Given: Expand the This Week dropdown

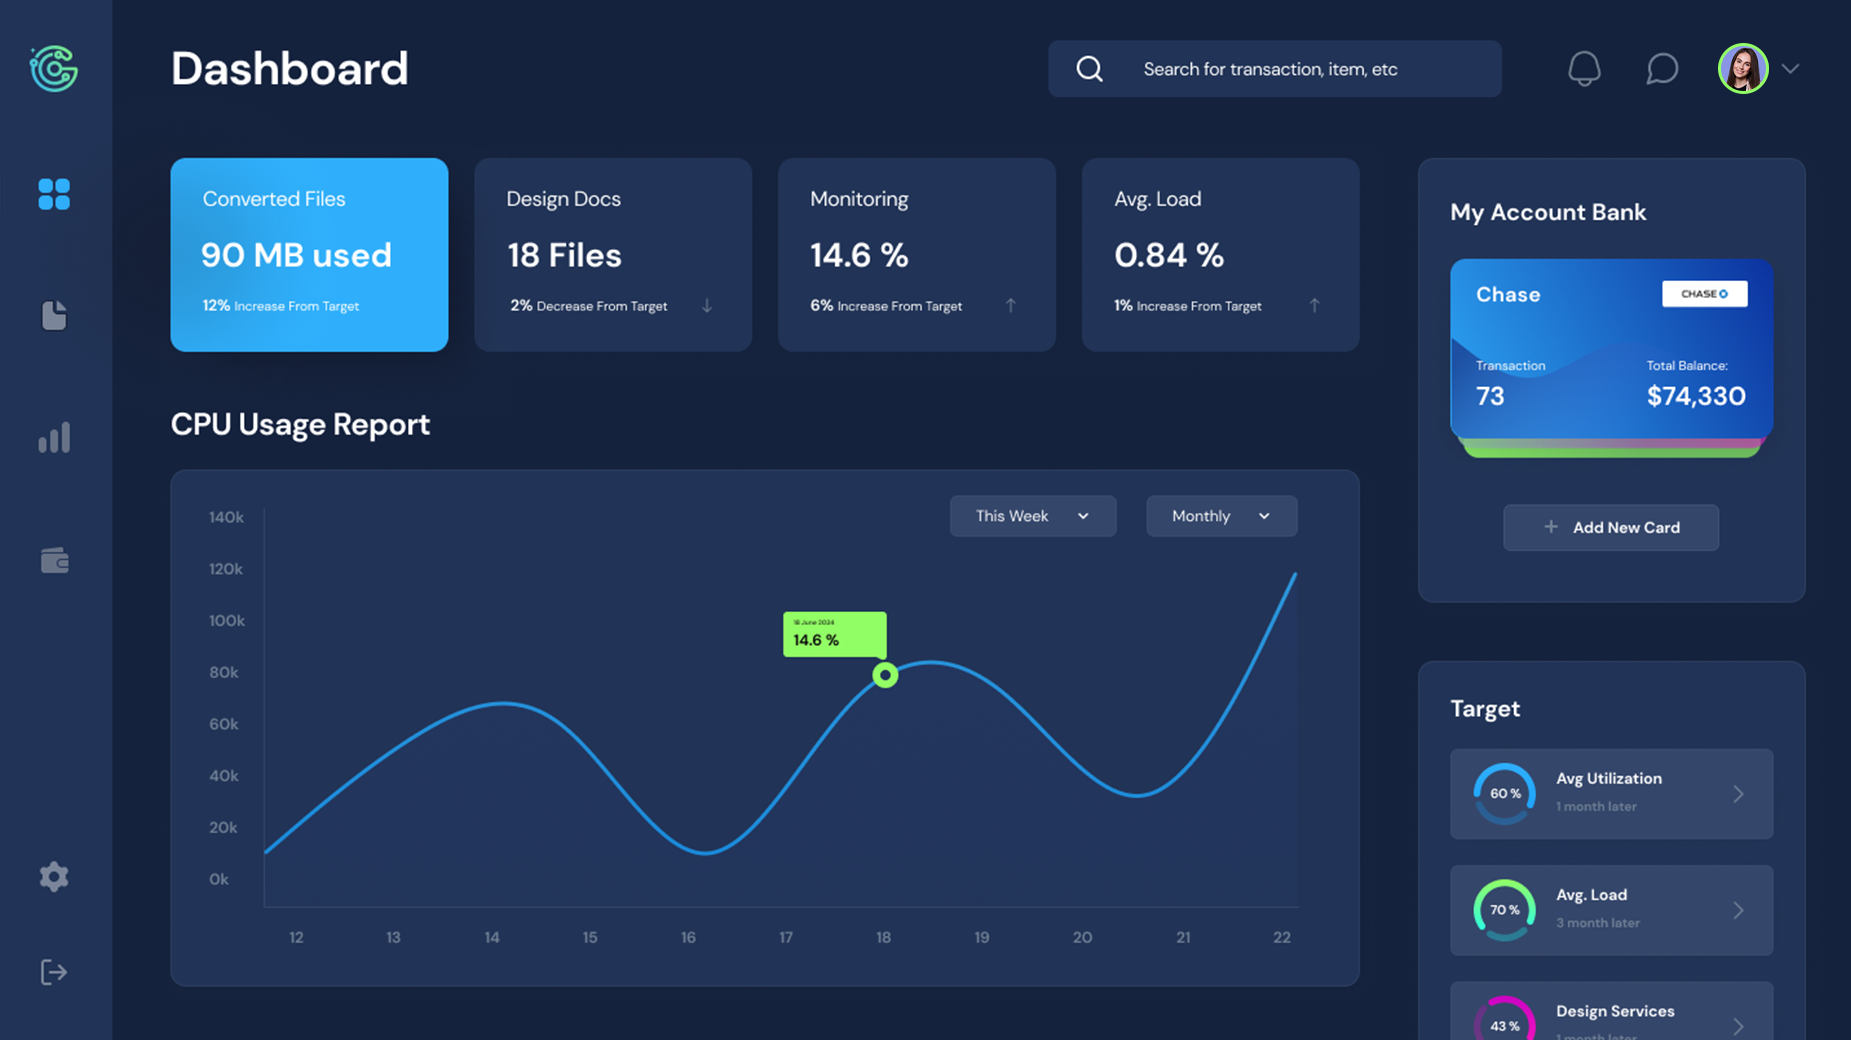Looking at the screenshot, I should tap(1032, 516).
